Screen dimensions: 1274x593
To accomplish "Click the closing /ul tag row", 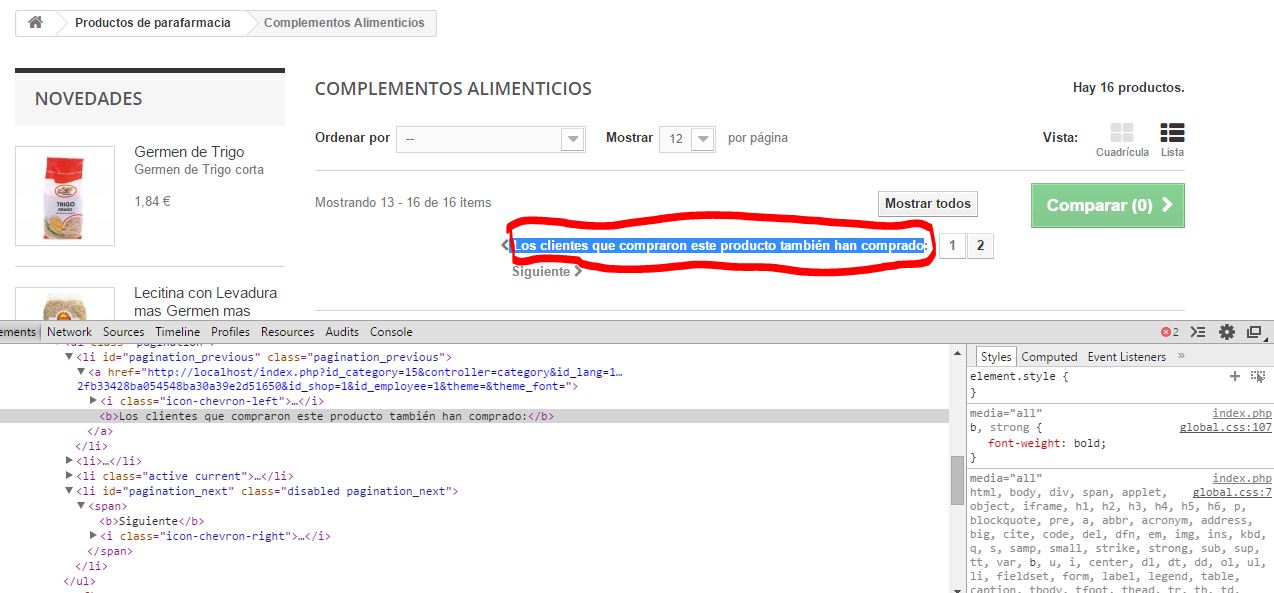I will pos(80,581).
